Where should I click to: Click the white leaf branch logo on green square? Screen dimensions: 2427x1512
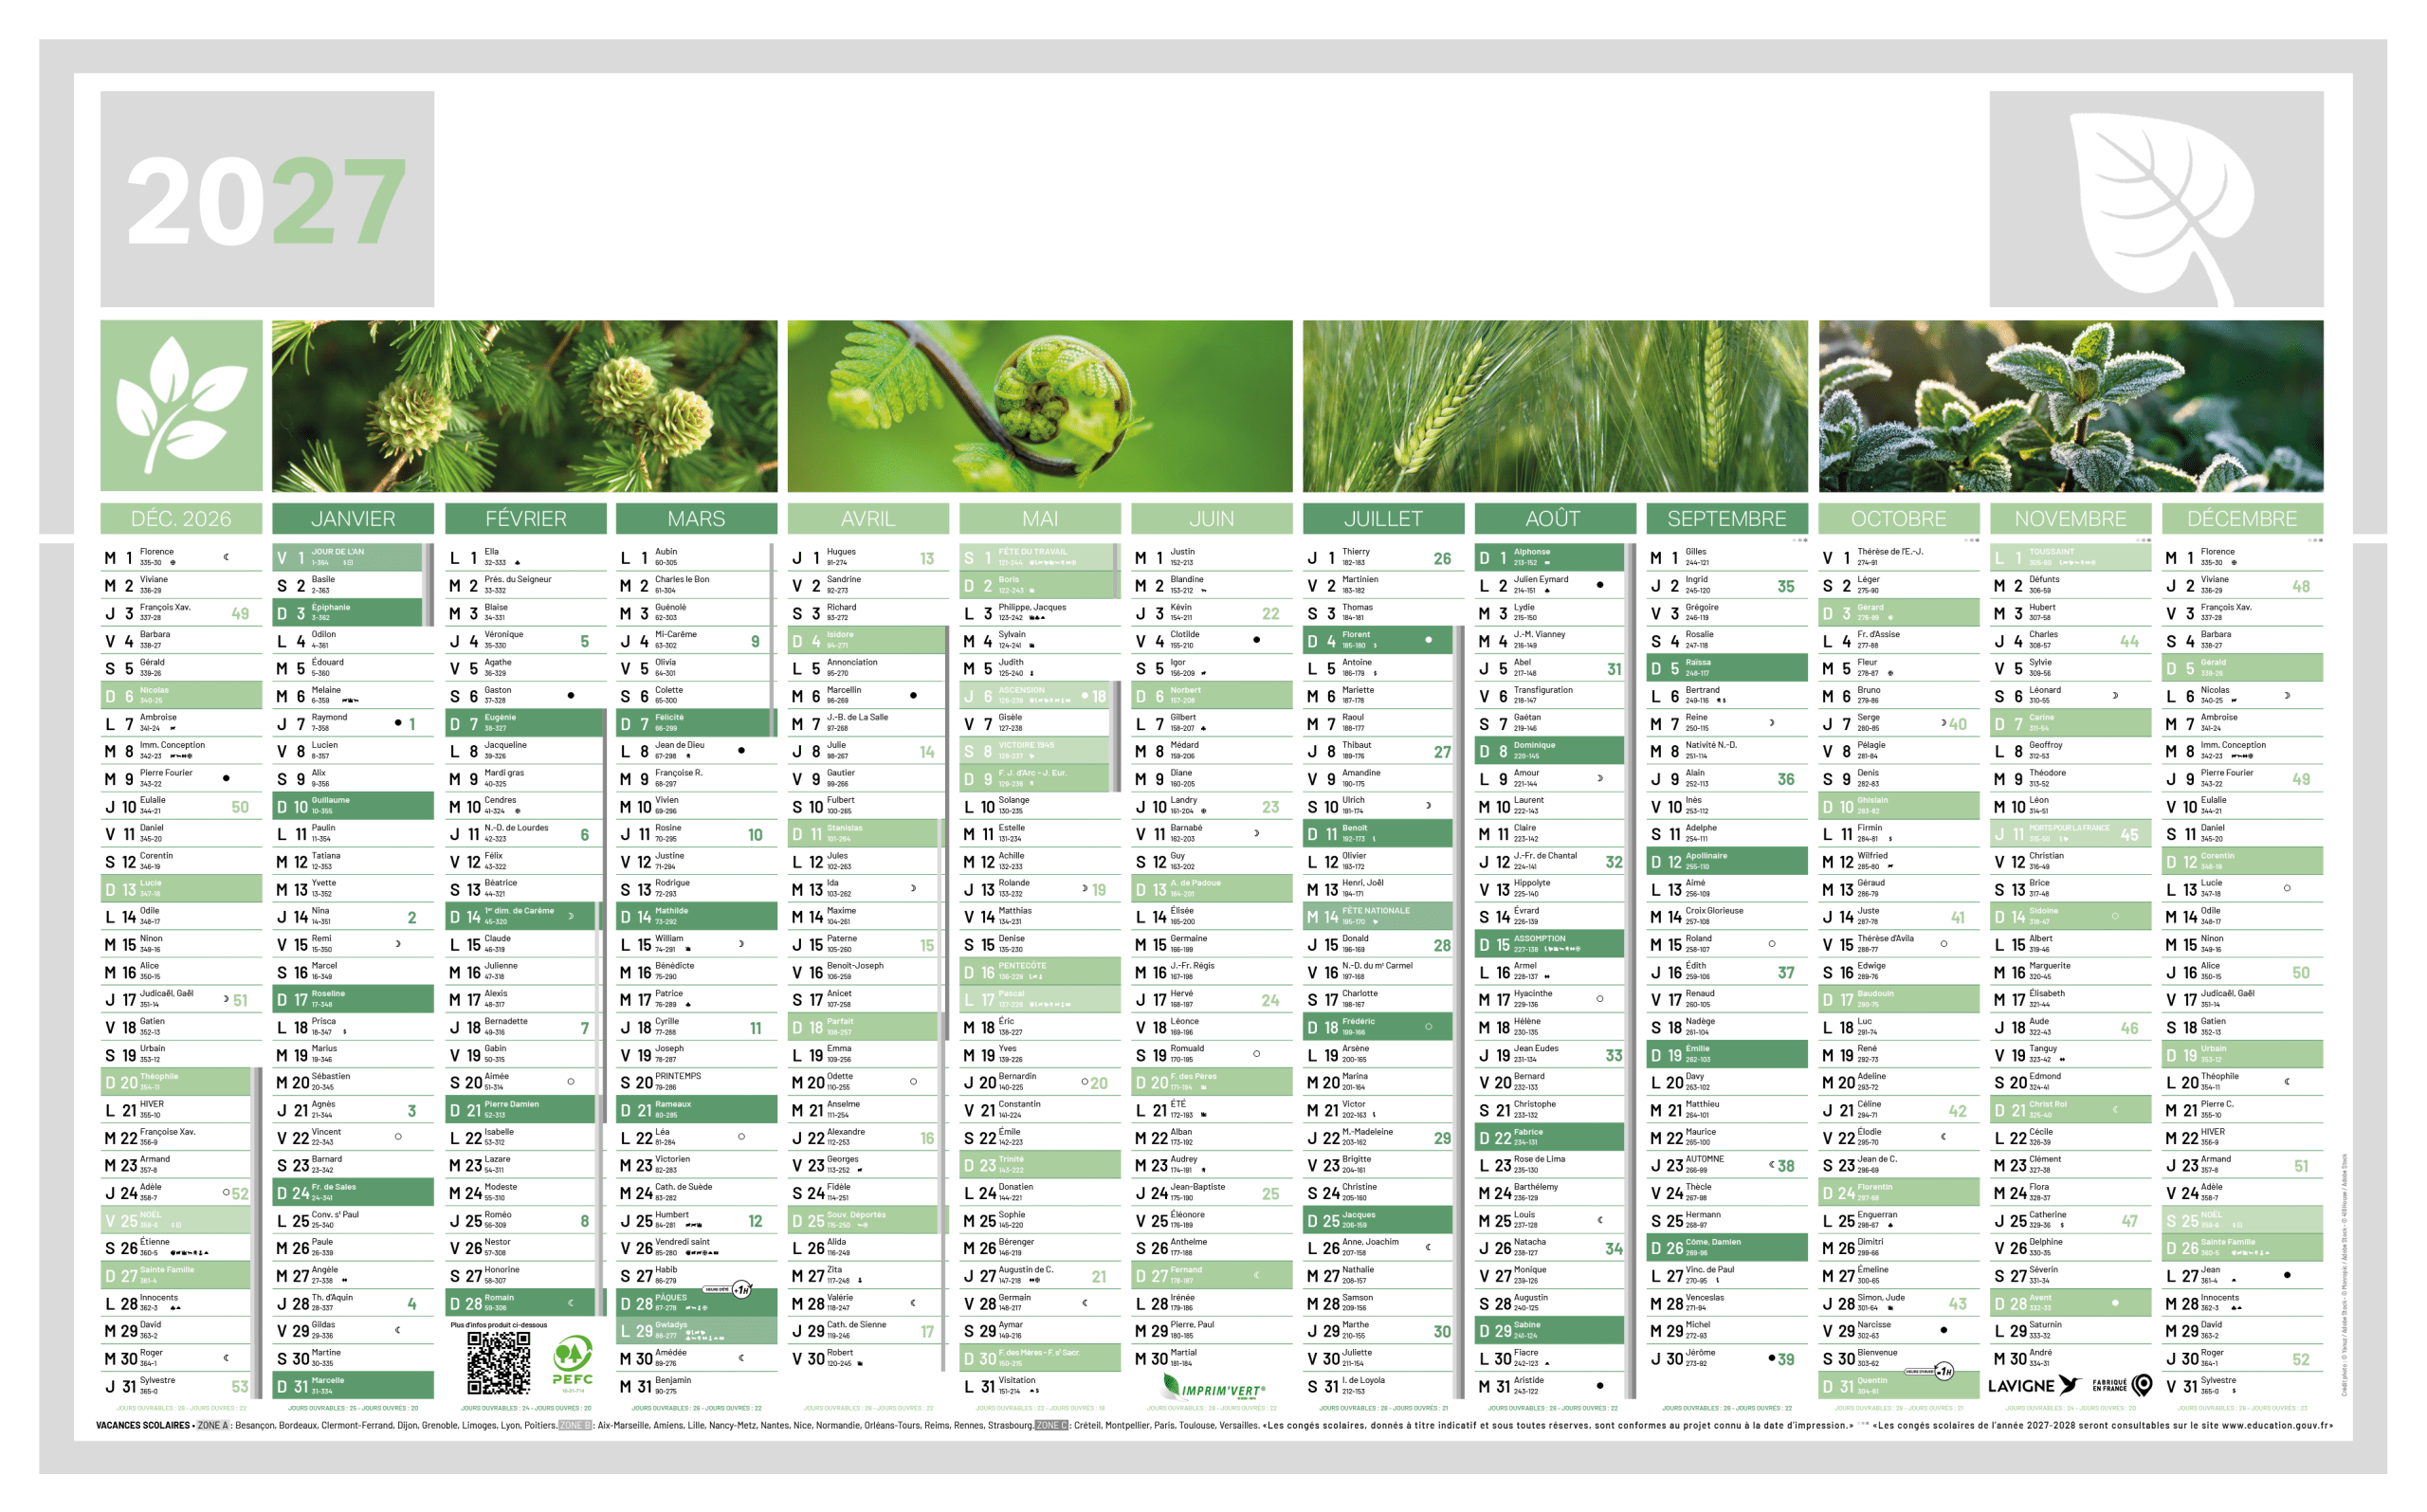(181, 405)
